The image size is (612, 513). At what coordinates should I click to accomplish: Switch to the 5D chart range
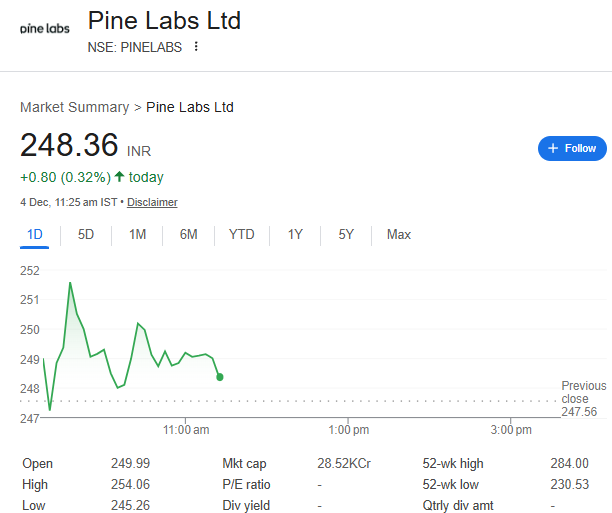pos(86,235)
